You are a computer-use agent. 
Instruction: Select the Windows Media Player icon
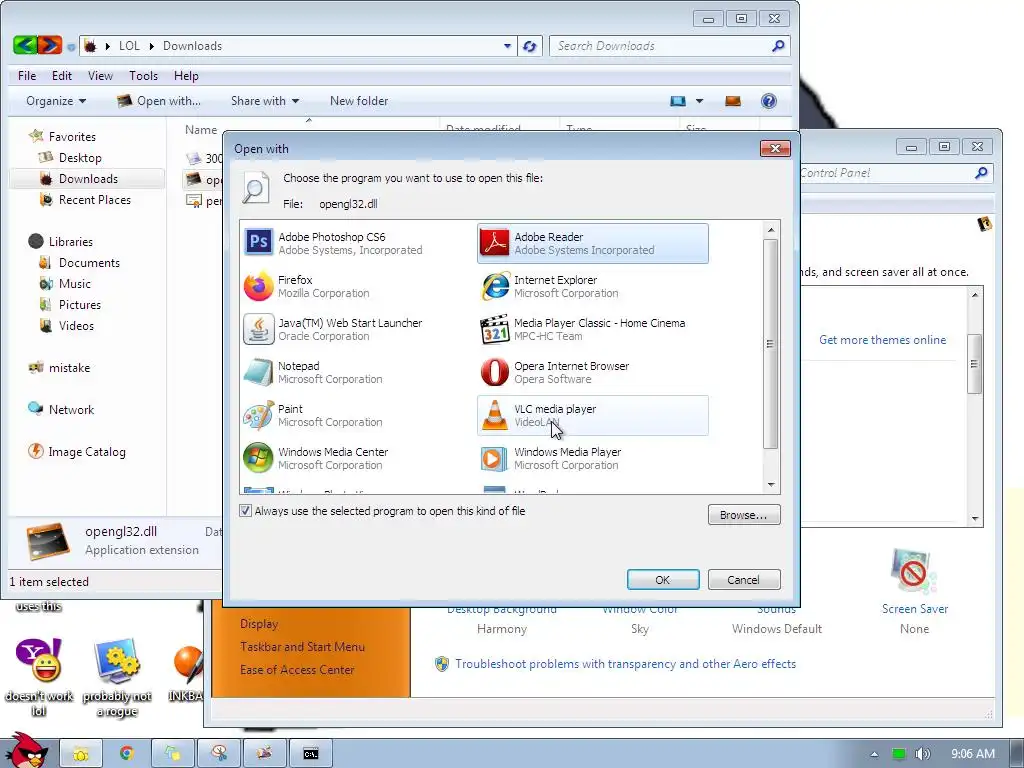494,458
